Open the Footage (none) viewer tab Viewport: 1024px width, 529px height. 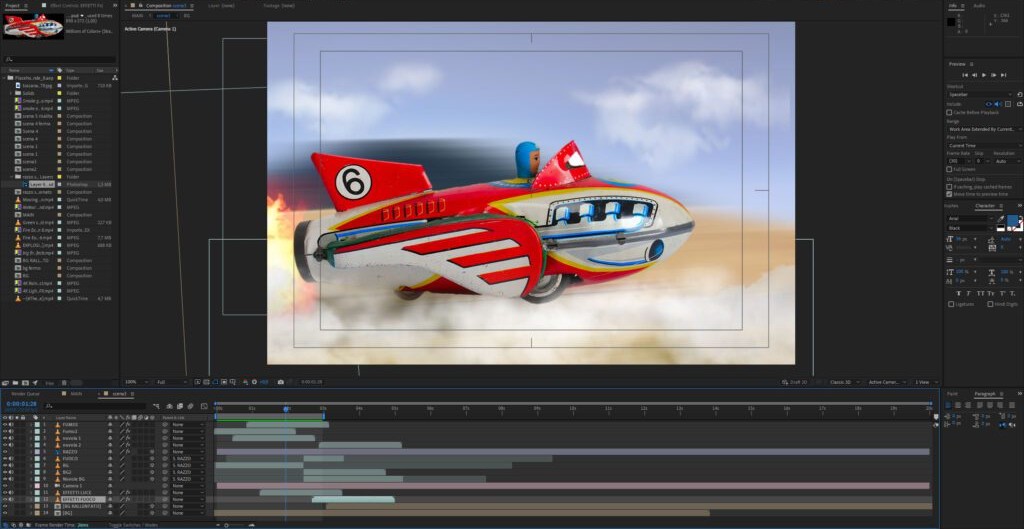278,5
